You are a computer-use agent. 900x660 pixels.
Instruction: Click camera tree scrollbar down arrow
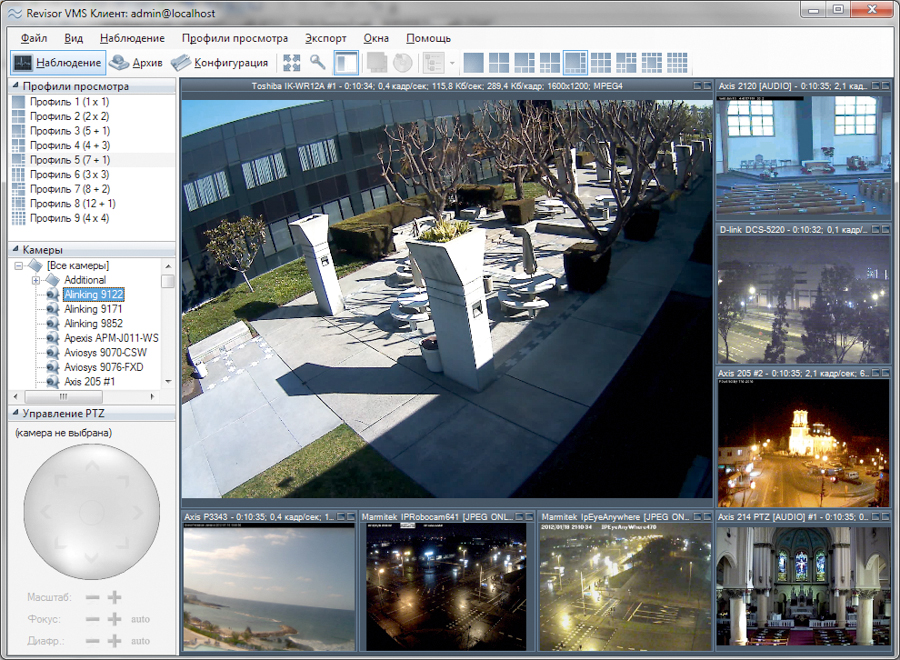coord(168,382)
